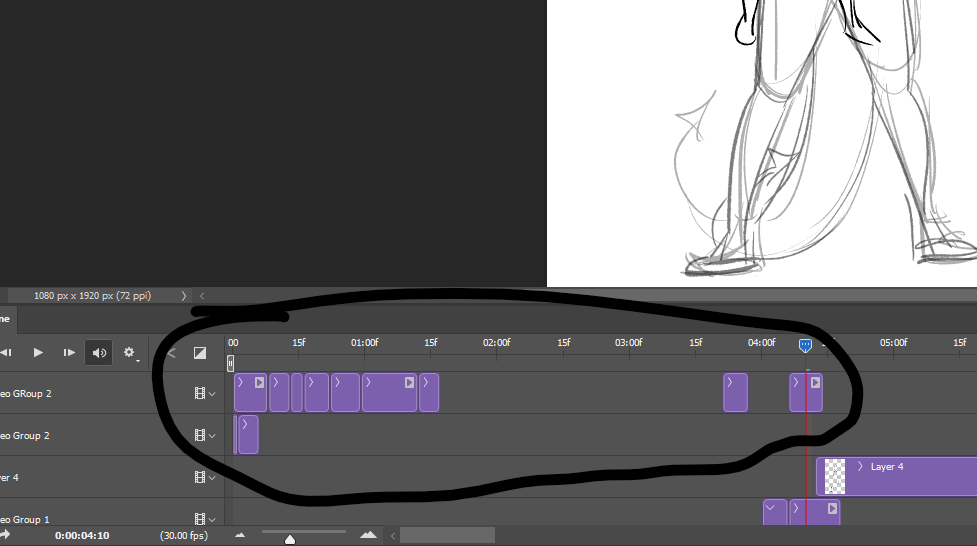The image size is (977, 546).
Task: Click the Layer 4 clip thumbnail
Action: pyautogui.click(x=835, y=477)
